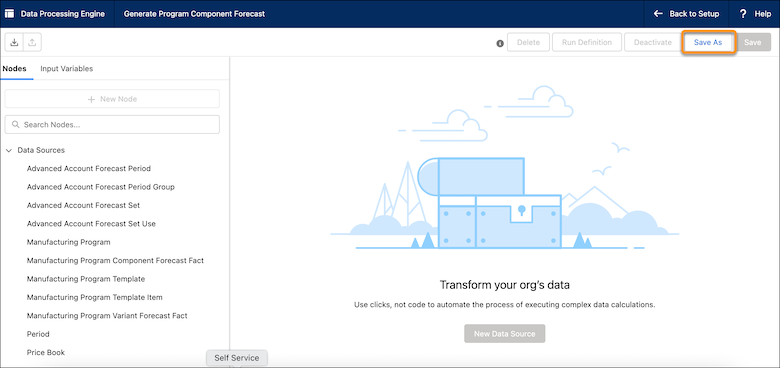The height and width of the screenshot is (368, 780).
Task: Click the New Data Source button
Action: 504,334
